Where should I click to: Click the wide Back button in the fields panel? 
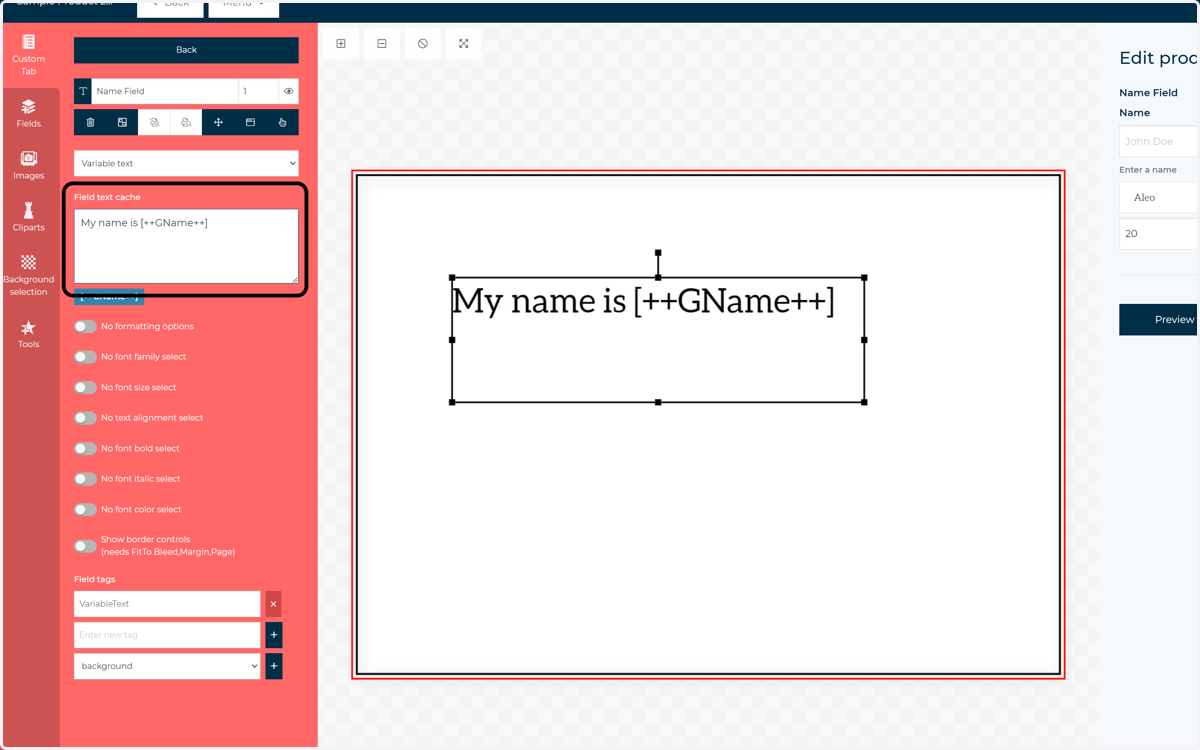186,50
